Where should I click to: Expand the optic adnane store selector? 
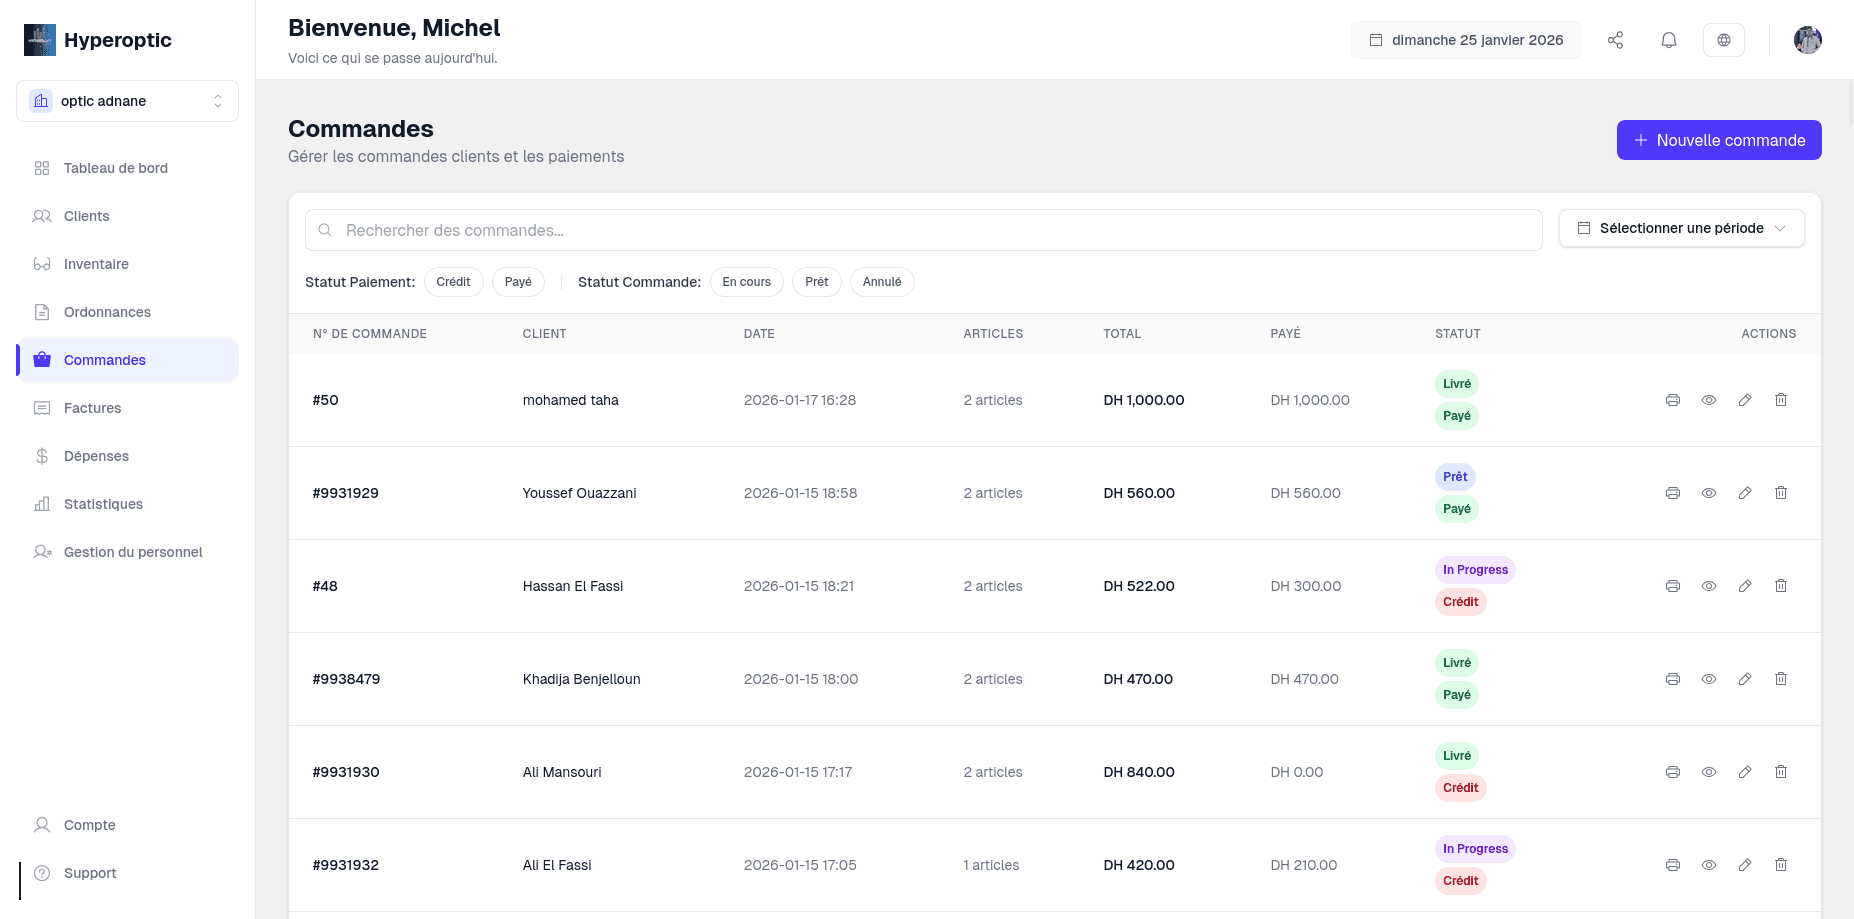(x=127, y=101)
